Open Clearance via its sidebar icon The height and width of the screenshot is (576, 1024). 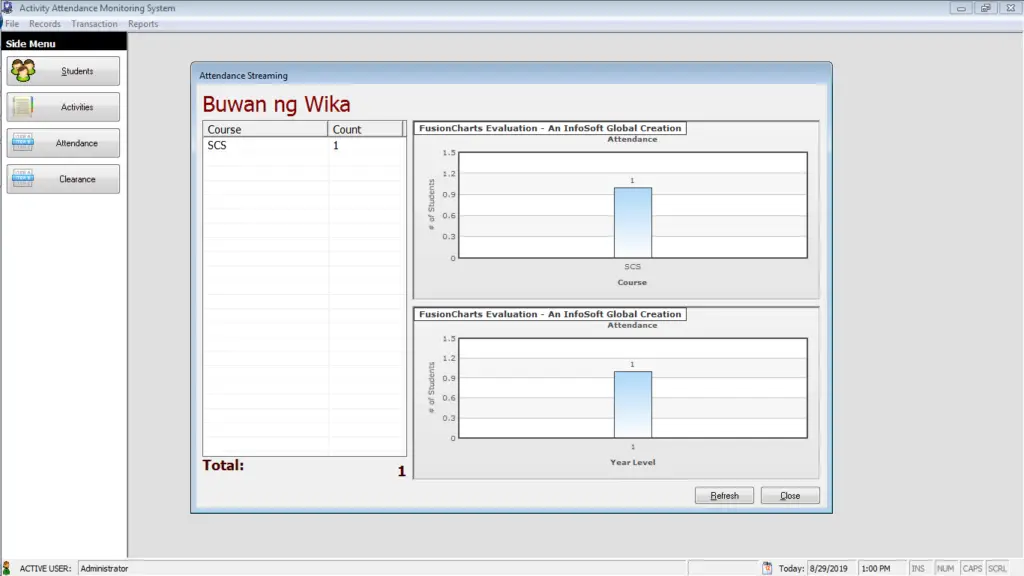(24, 179)
